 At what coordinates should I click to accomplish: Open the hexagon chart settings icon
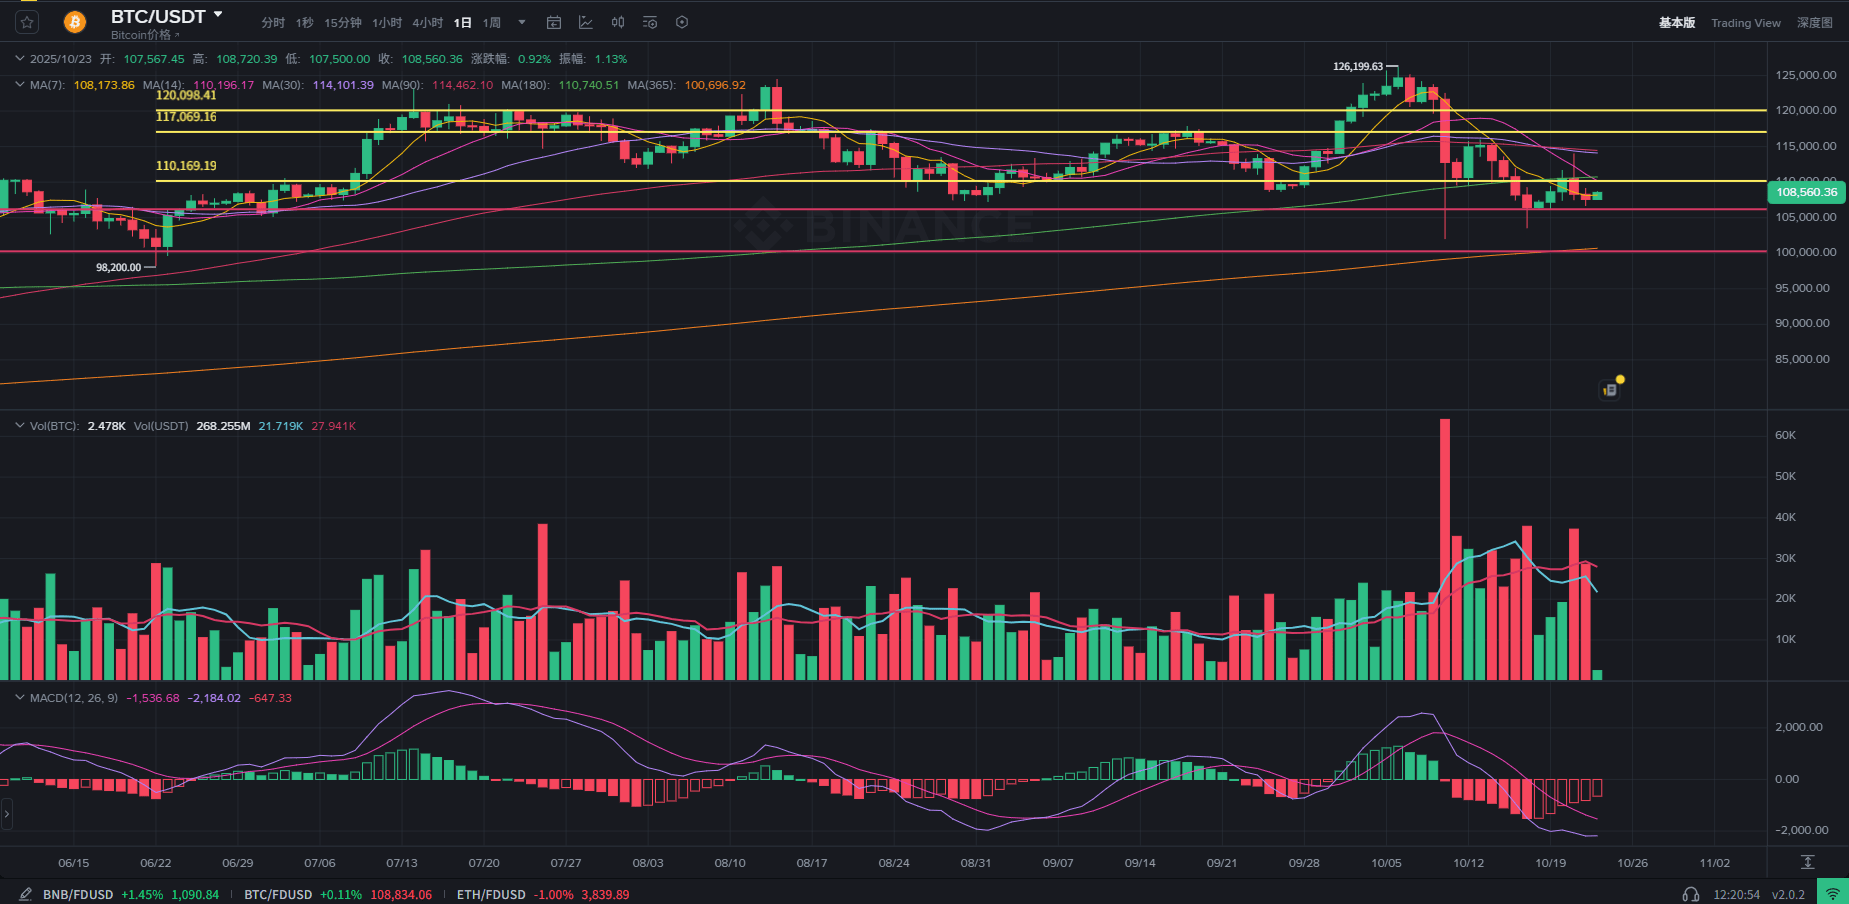682,22
